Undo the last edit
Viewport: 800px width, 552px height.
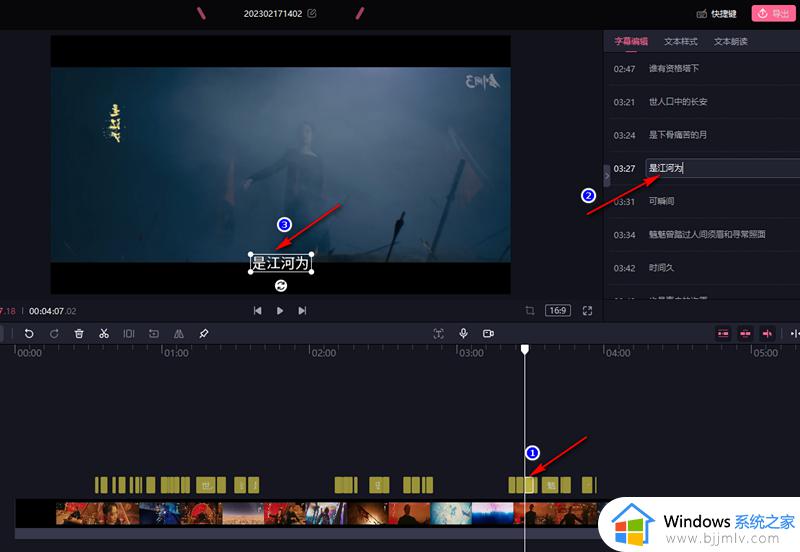(x=29, y=334)
